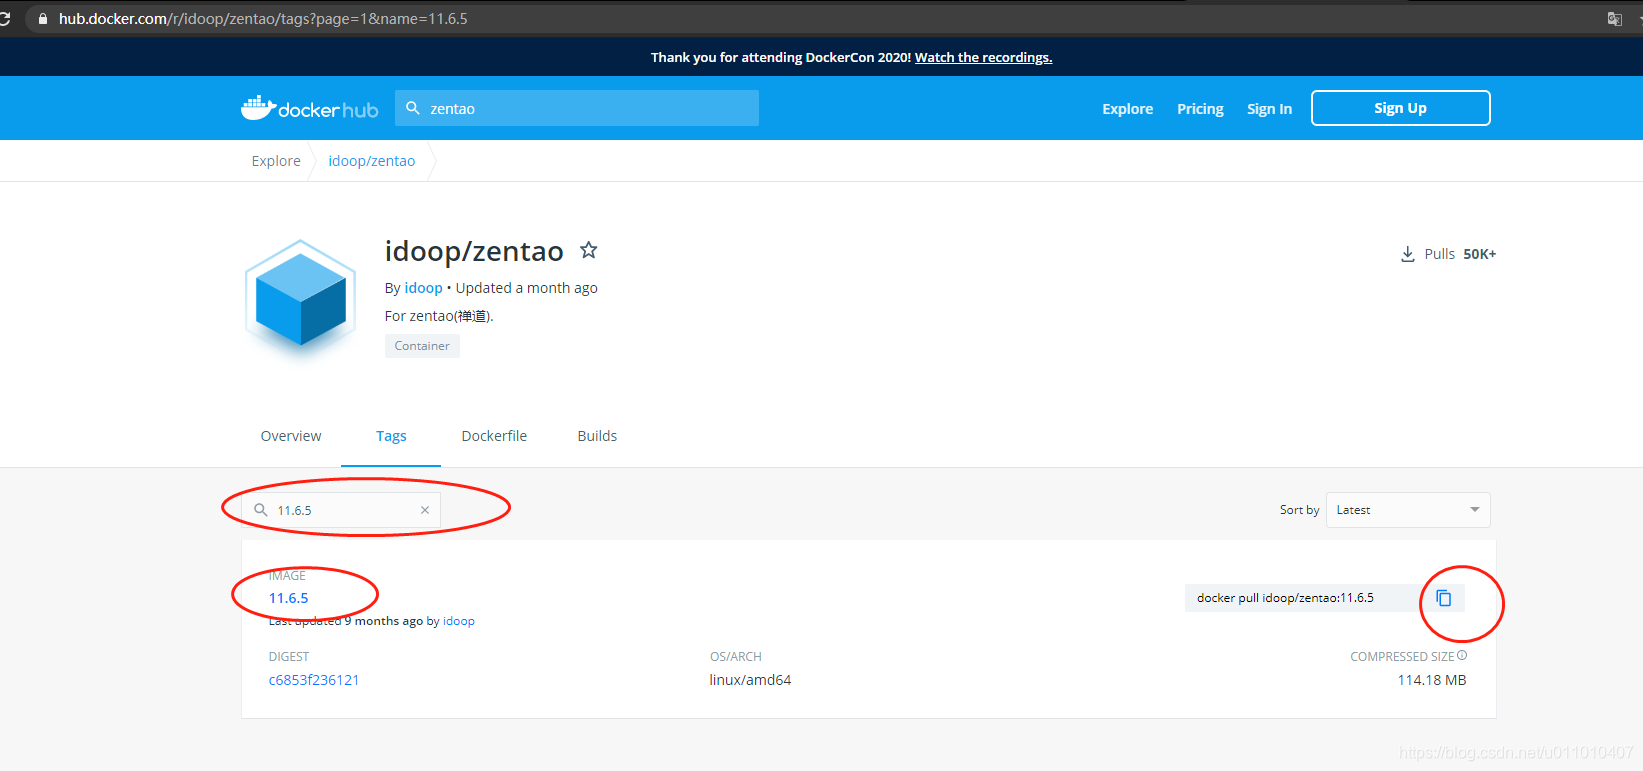Open the idoop author profile link
This screenshot has width=1643, height=771.
[423, 288]
